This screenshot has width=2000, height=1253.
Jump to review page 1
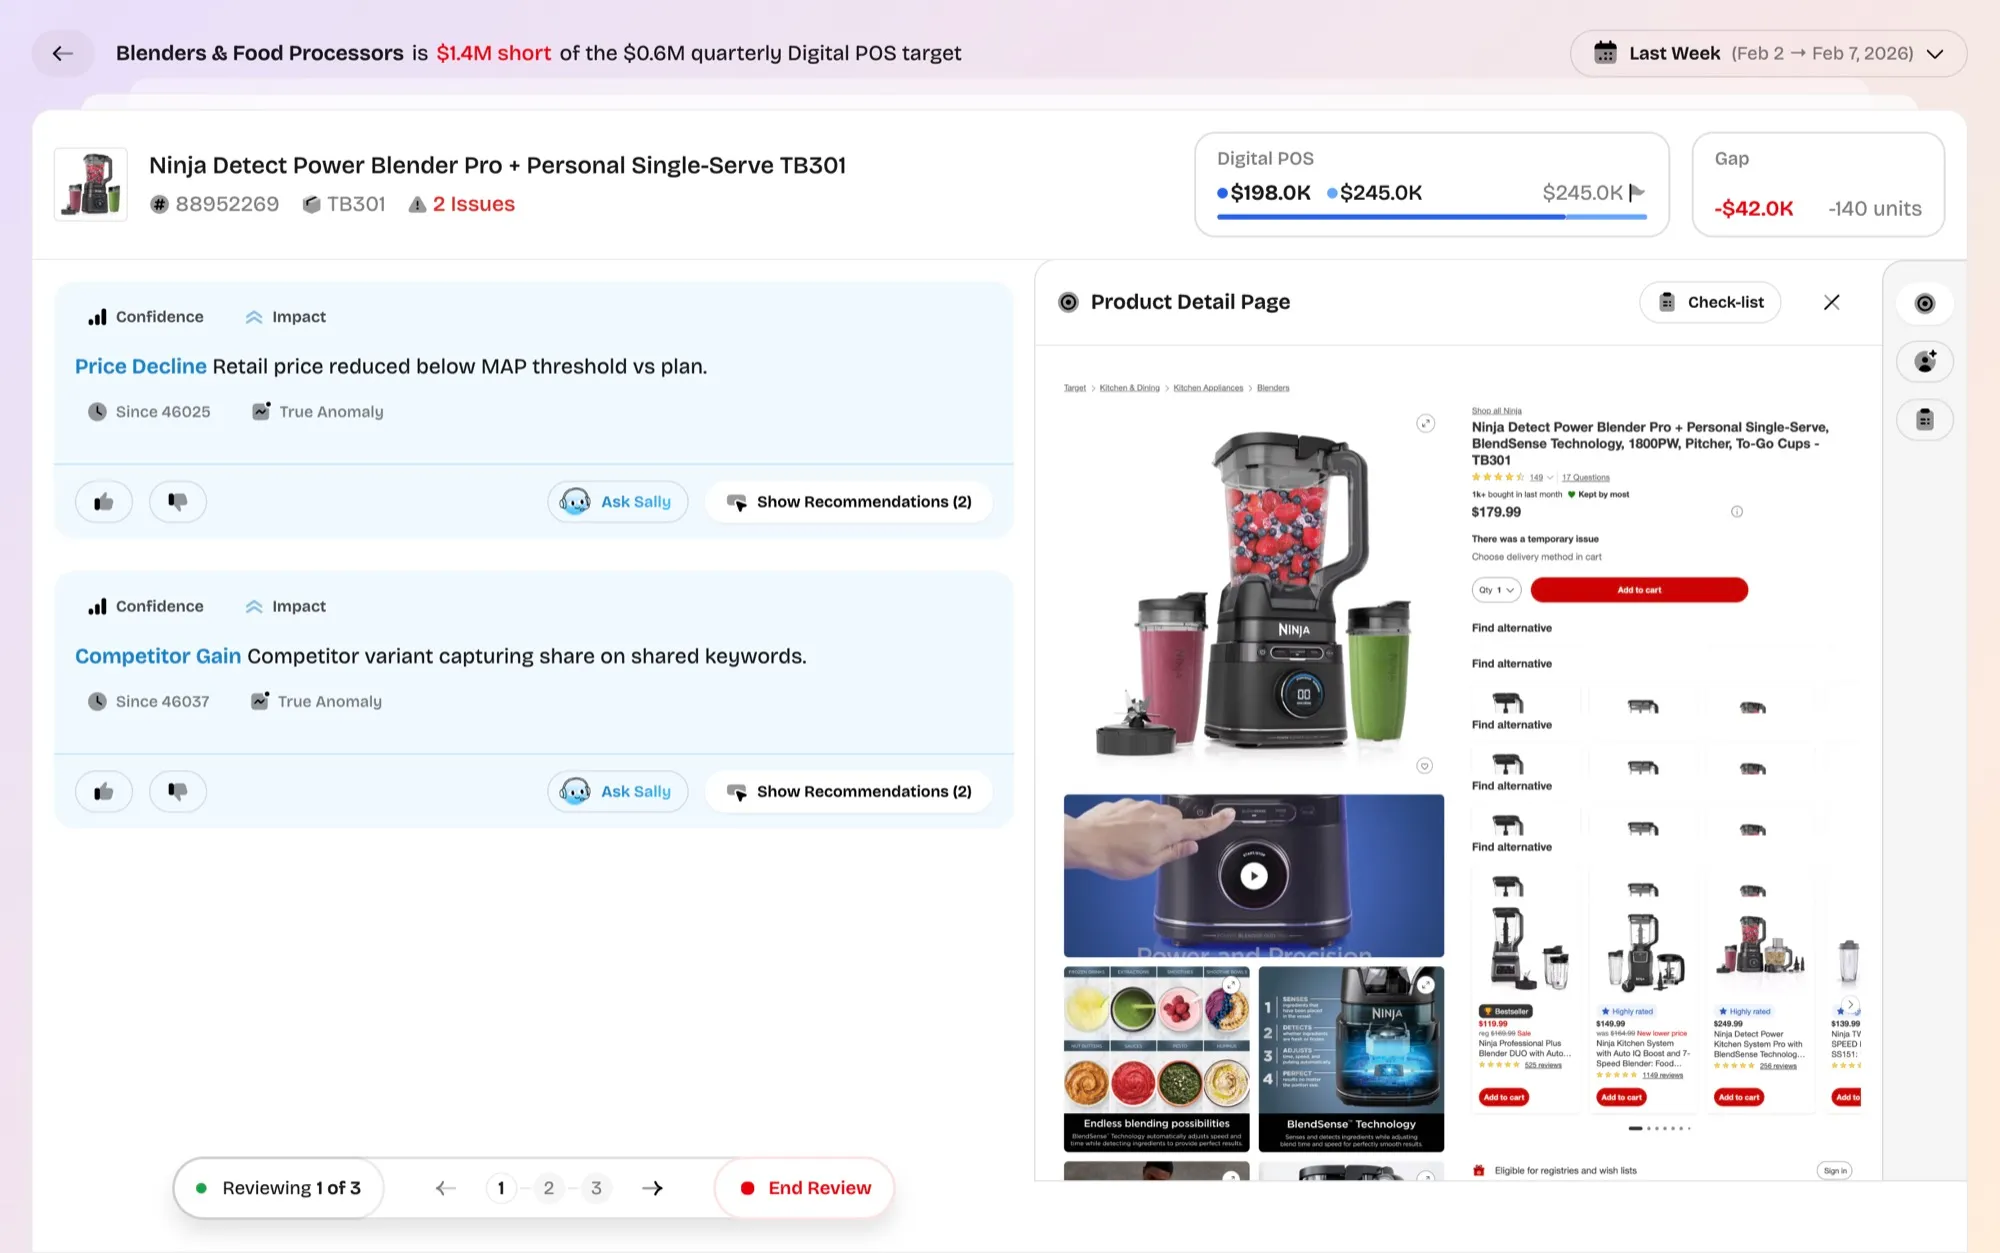click(x=501, y=1188)
